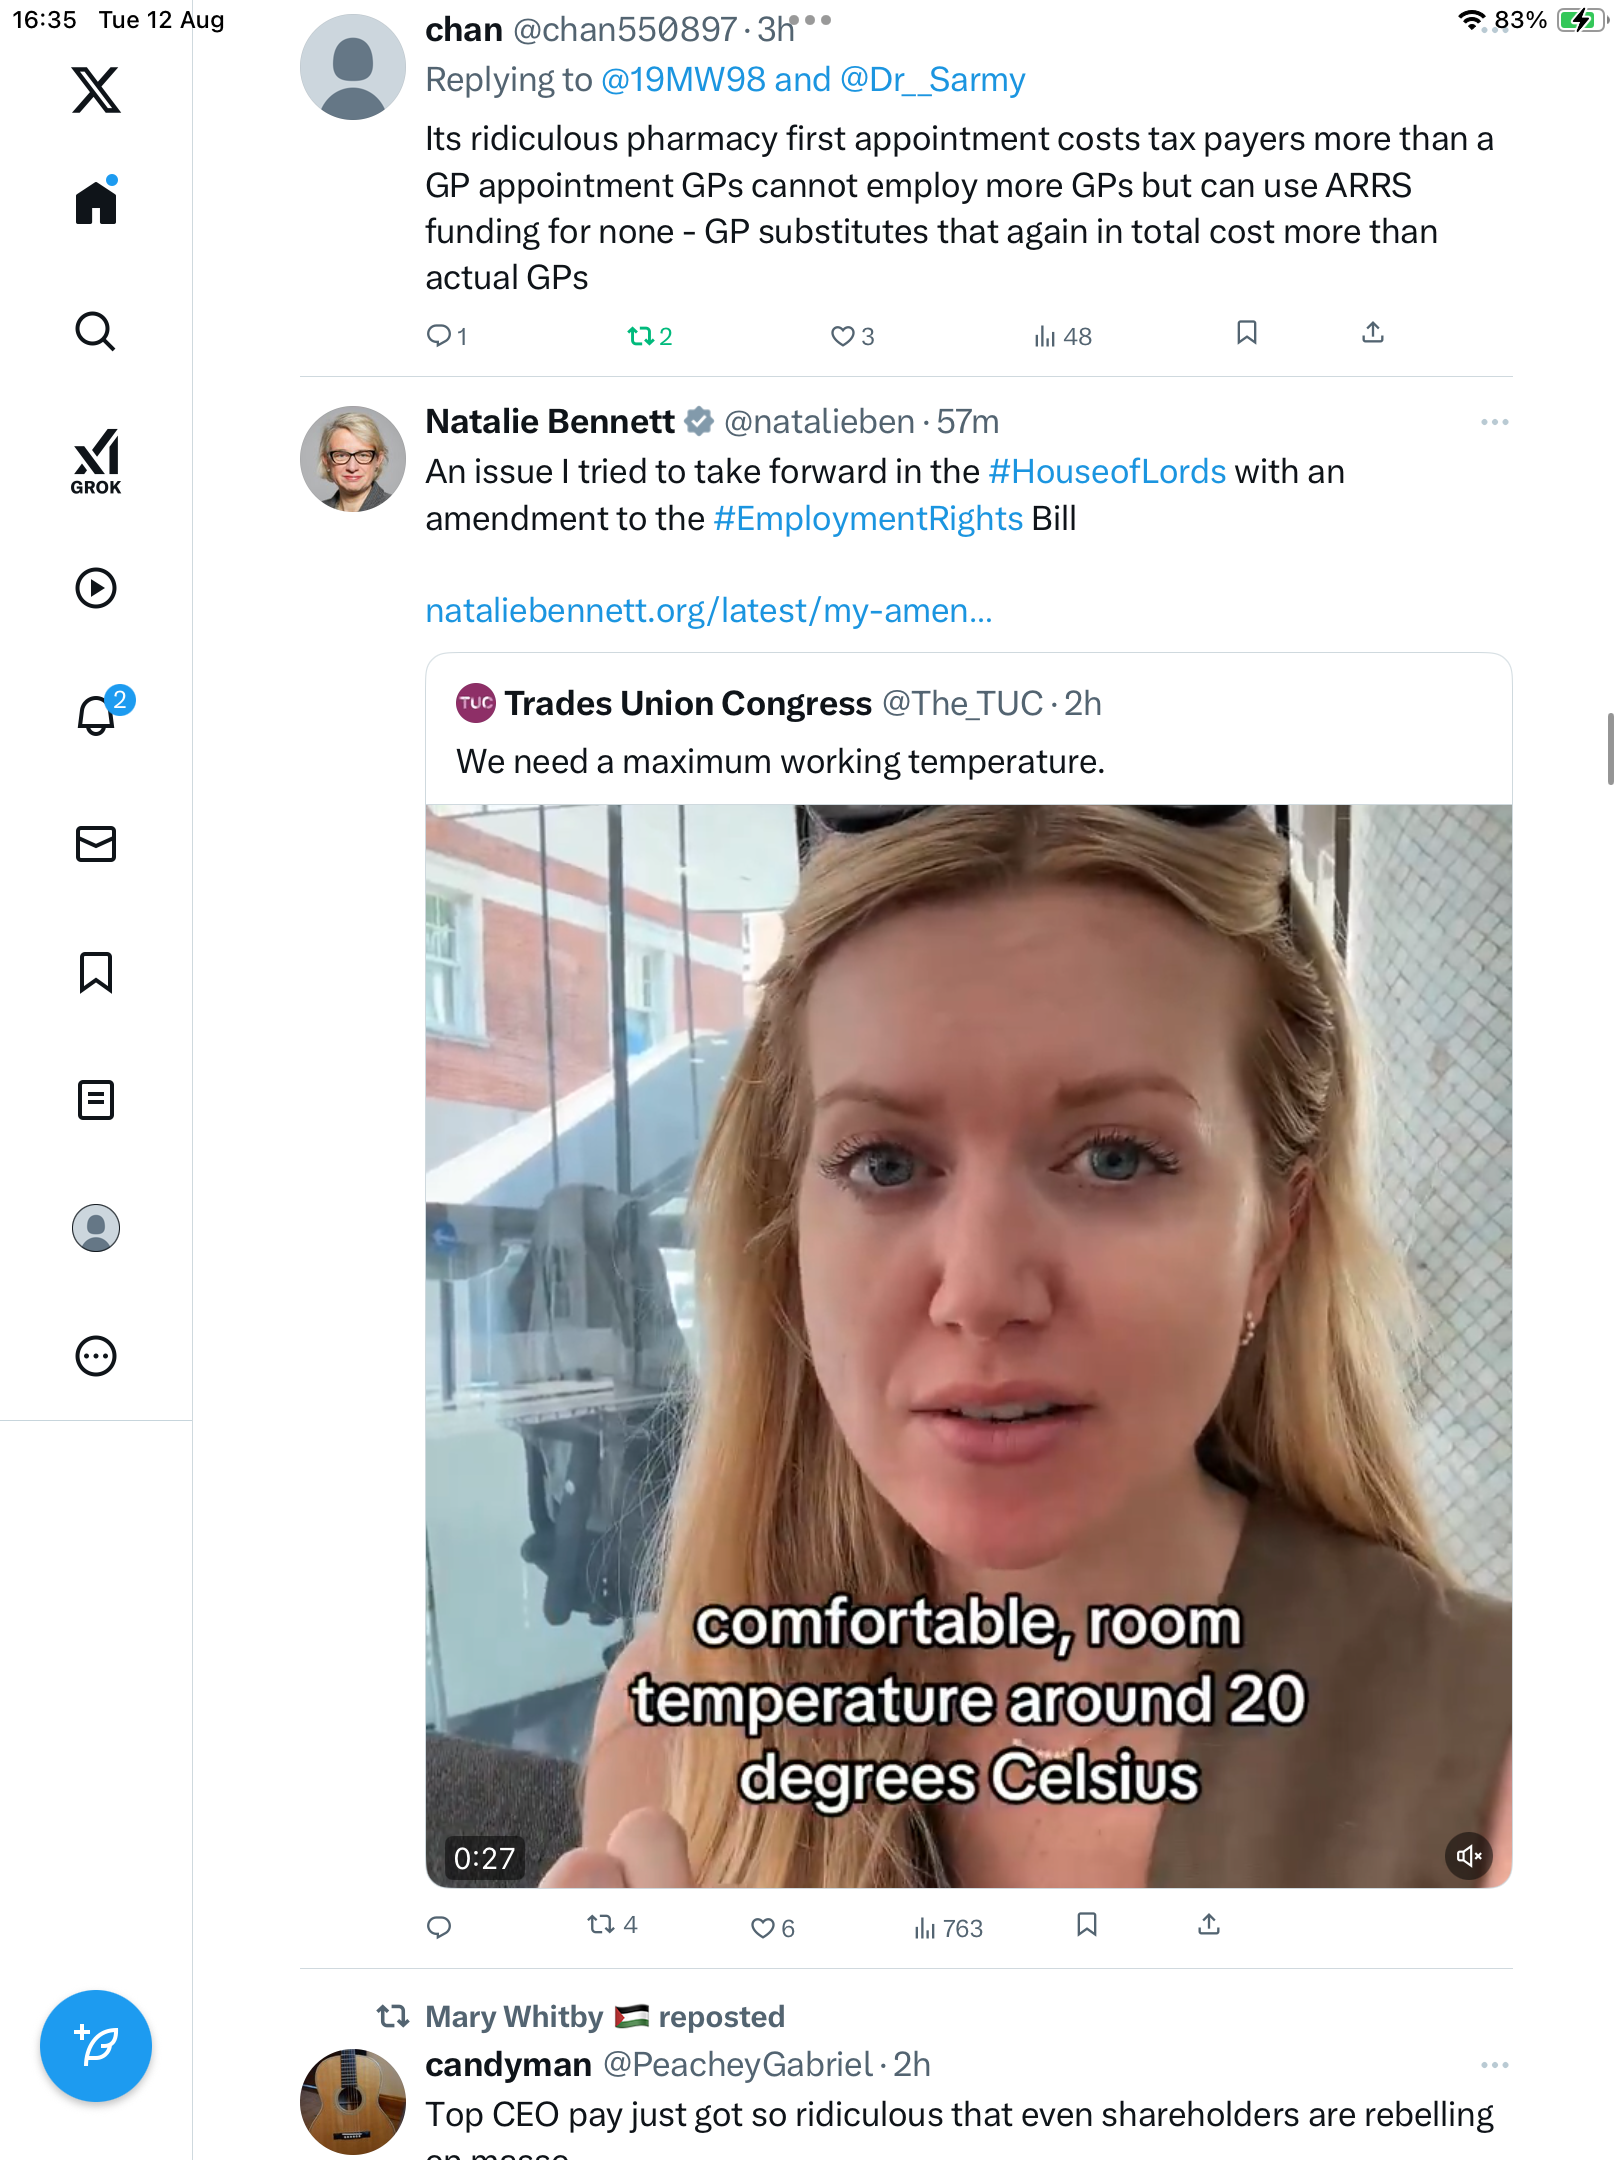Open more options on candyman's post
Viewport: 1620px width, 2160px height.
click(x=1494, y=2064)
